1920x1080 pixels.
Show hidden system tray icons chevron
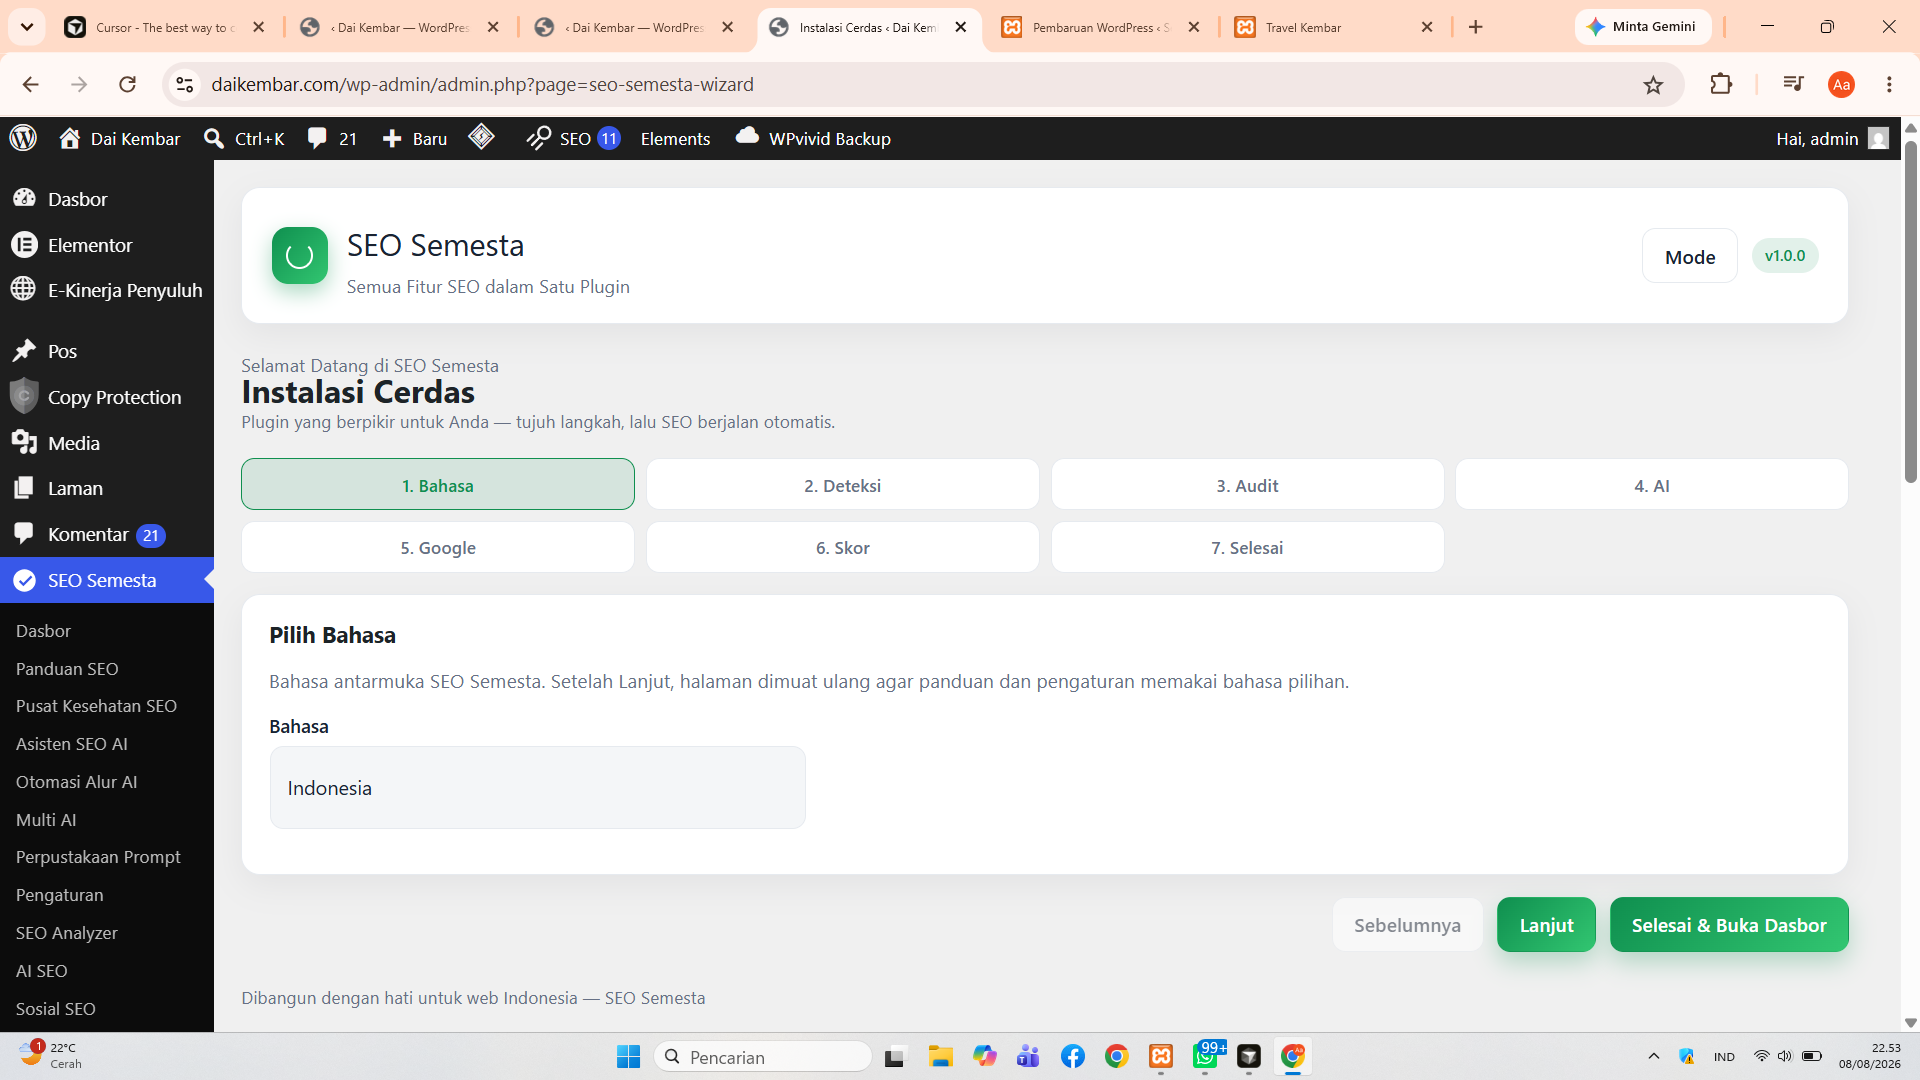click(x=1654, y=1056)
